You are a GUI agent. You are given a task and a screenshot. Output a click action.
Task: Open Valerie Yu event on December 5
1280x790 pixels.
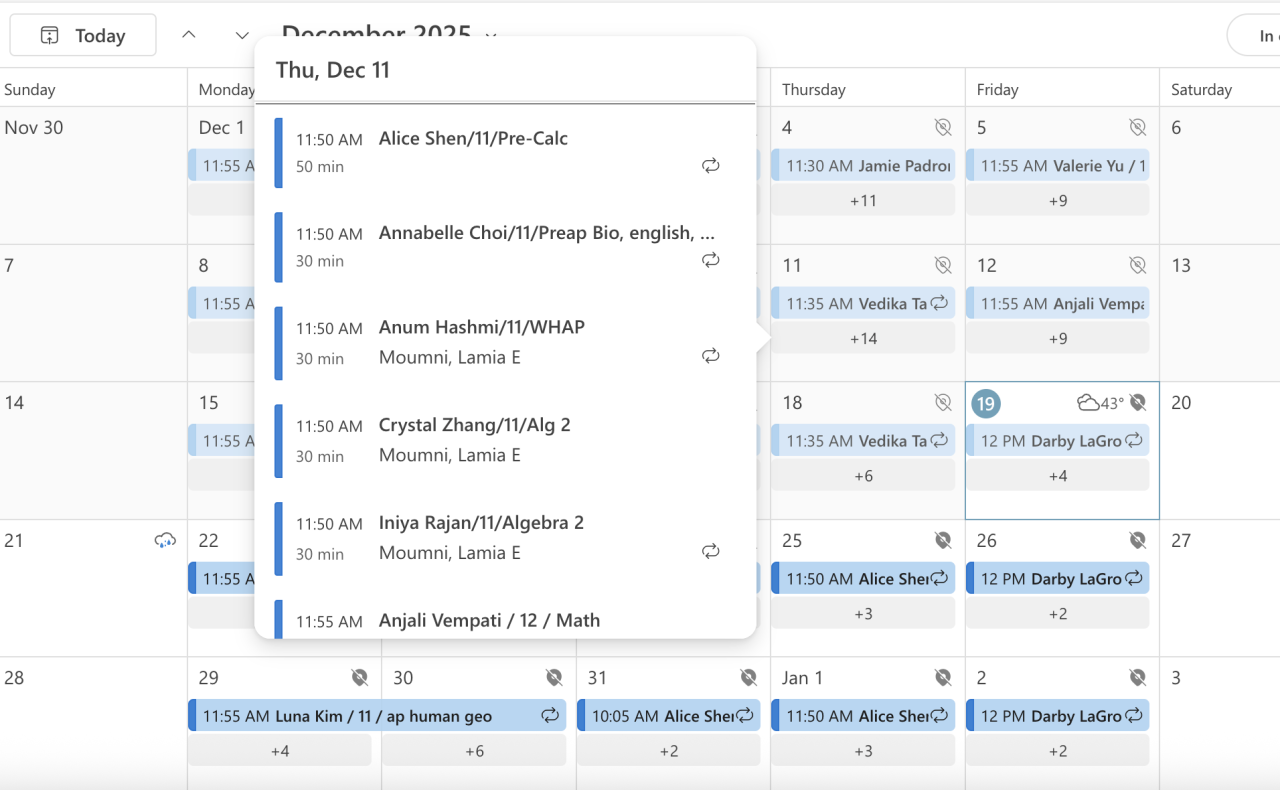1057,166
